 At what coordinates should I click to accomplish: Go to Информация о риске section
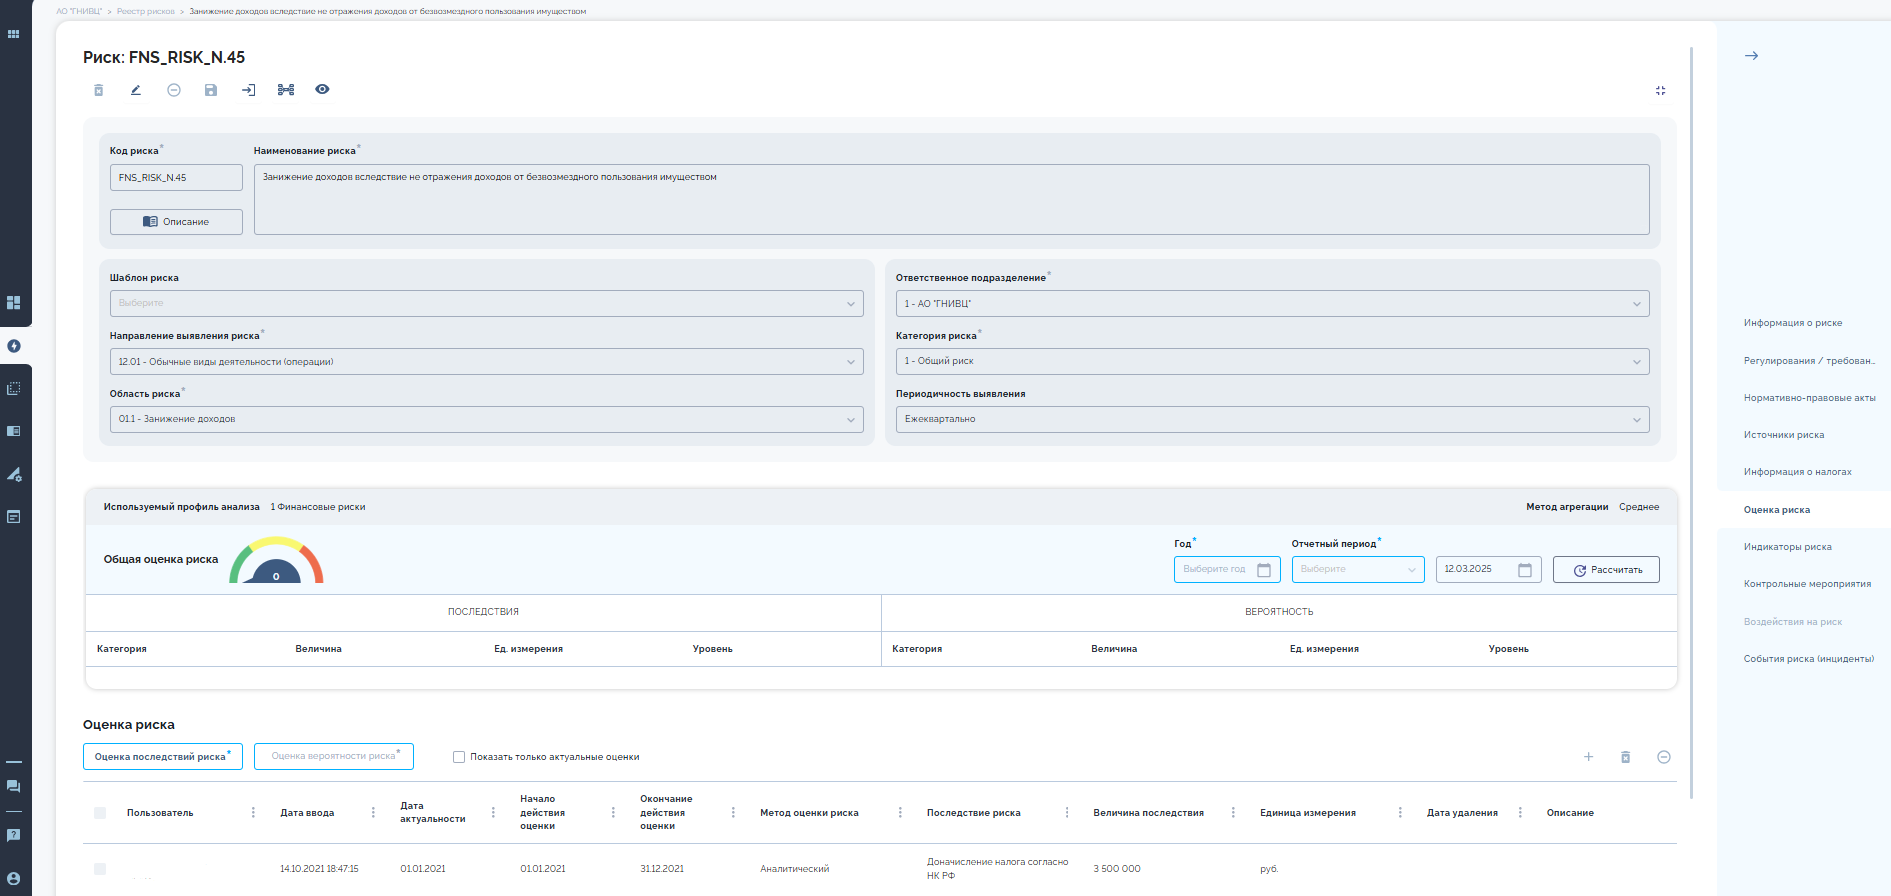(1793, 323)
